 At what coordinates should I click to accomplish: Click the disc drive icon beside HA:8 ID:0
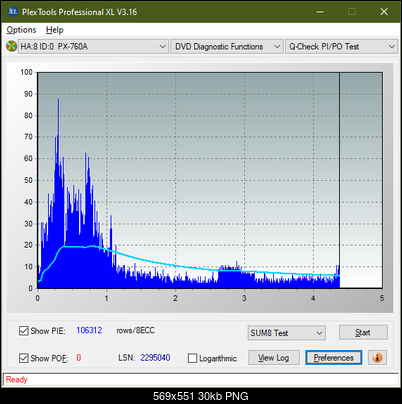coord(11,46)
